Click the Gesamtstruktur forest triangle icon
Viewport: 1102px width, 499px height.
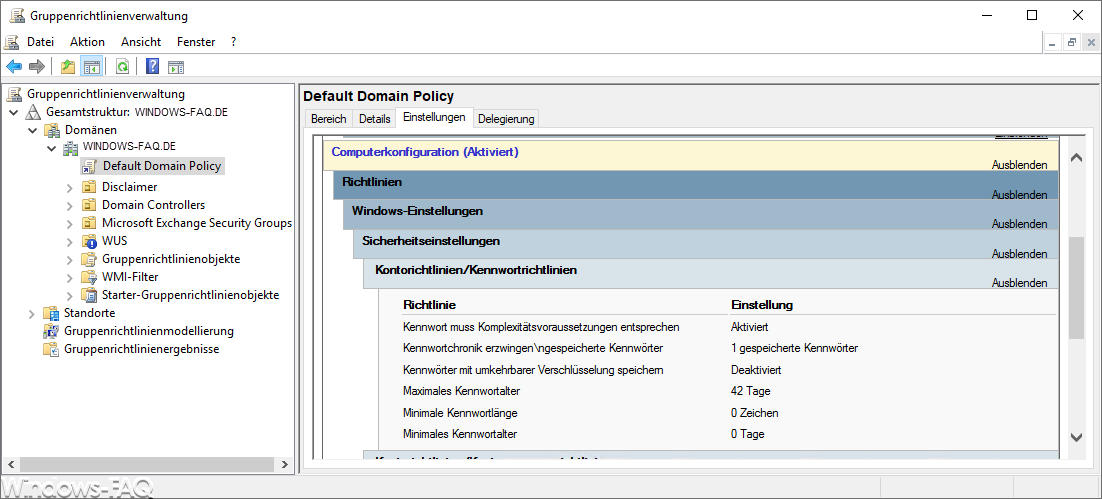pos(34,112)
